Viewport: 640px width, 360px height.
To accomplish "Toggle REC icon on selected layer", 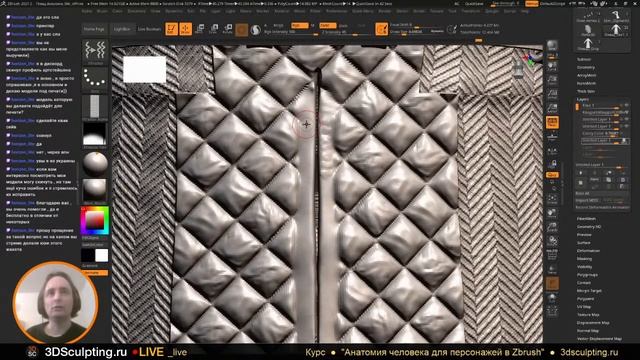I will [x=624, y=140].
